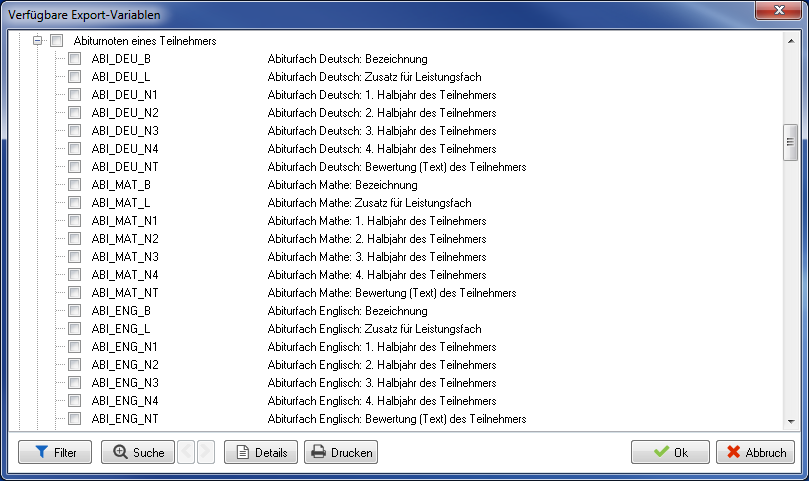The image size is (809, 481).
Task: Click the scrollbar up arrow
Action: [790, 41]
